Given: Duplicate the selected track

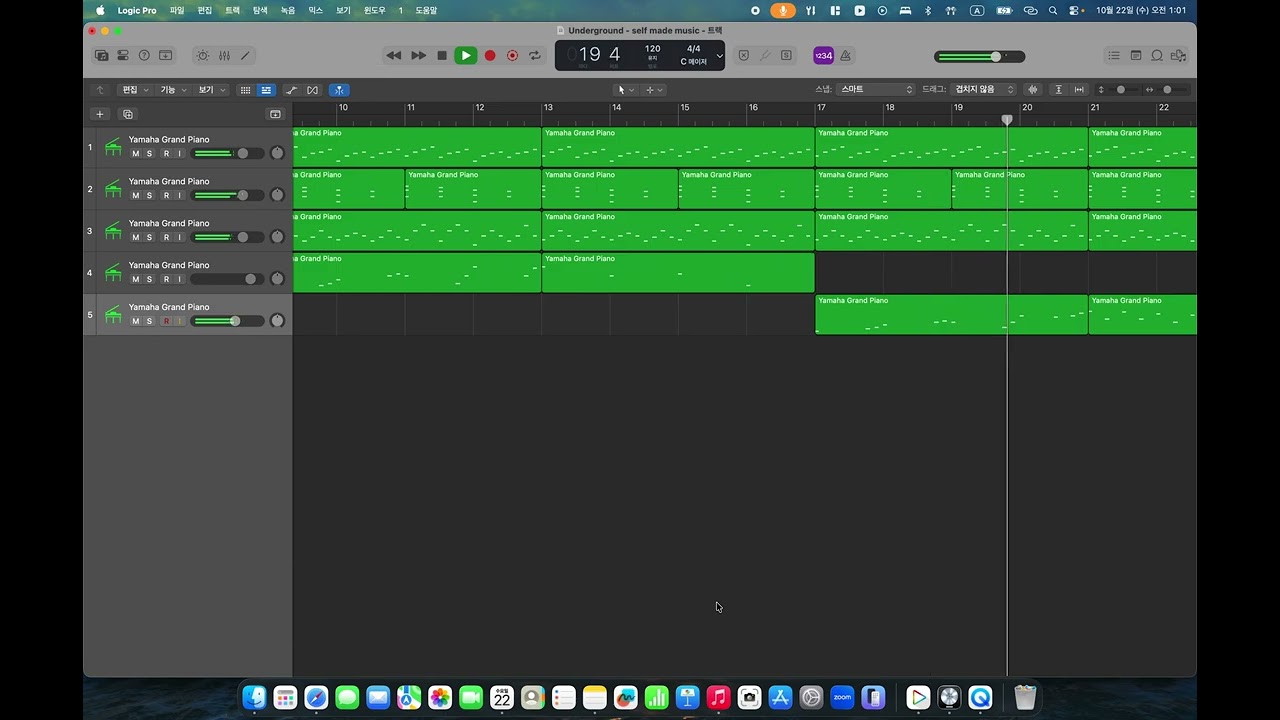Looking at the screenshot, I should (x=127, y=114).
